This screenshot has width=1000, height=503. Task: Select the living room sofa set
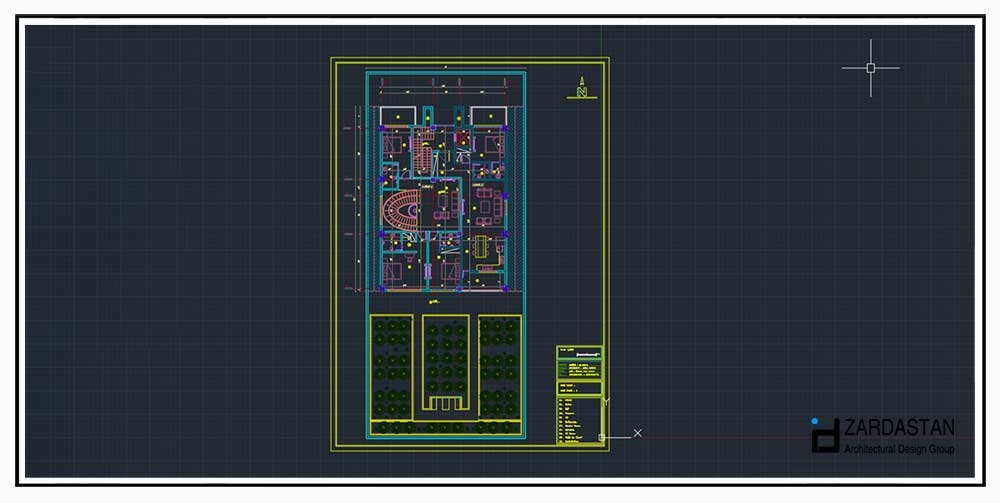pos(487,208)
